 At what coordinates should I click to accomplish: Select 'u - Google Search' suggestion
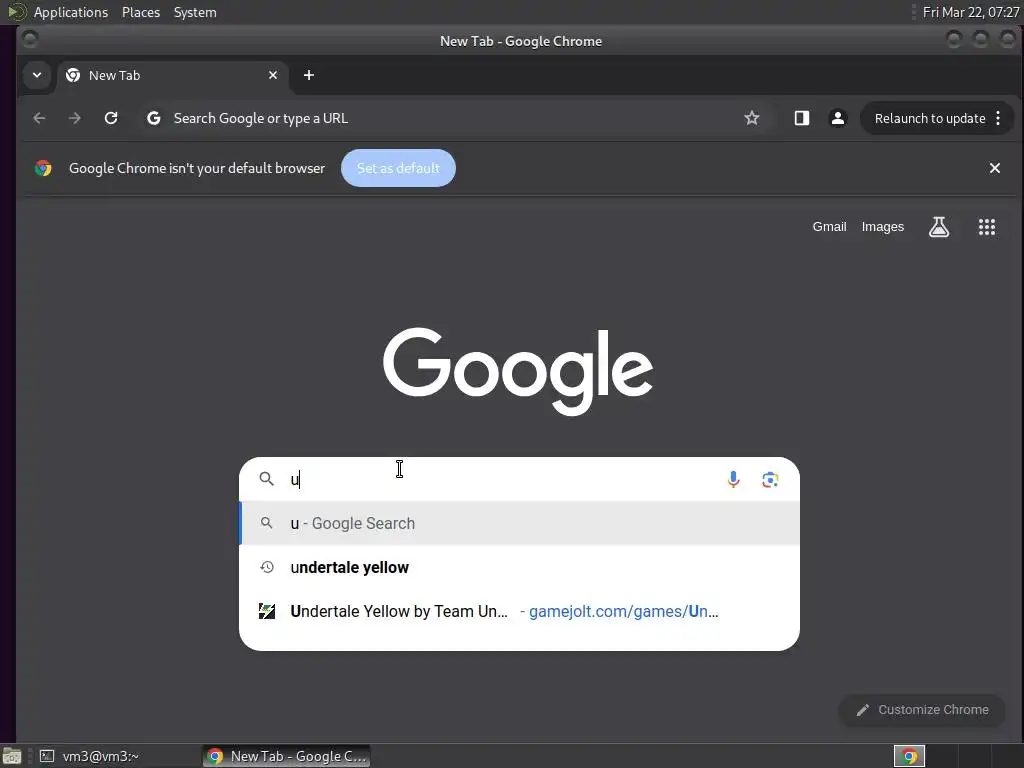[x=520, y=523]
